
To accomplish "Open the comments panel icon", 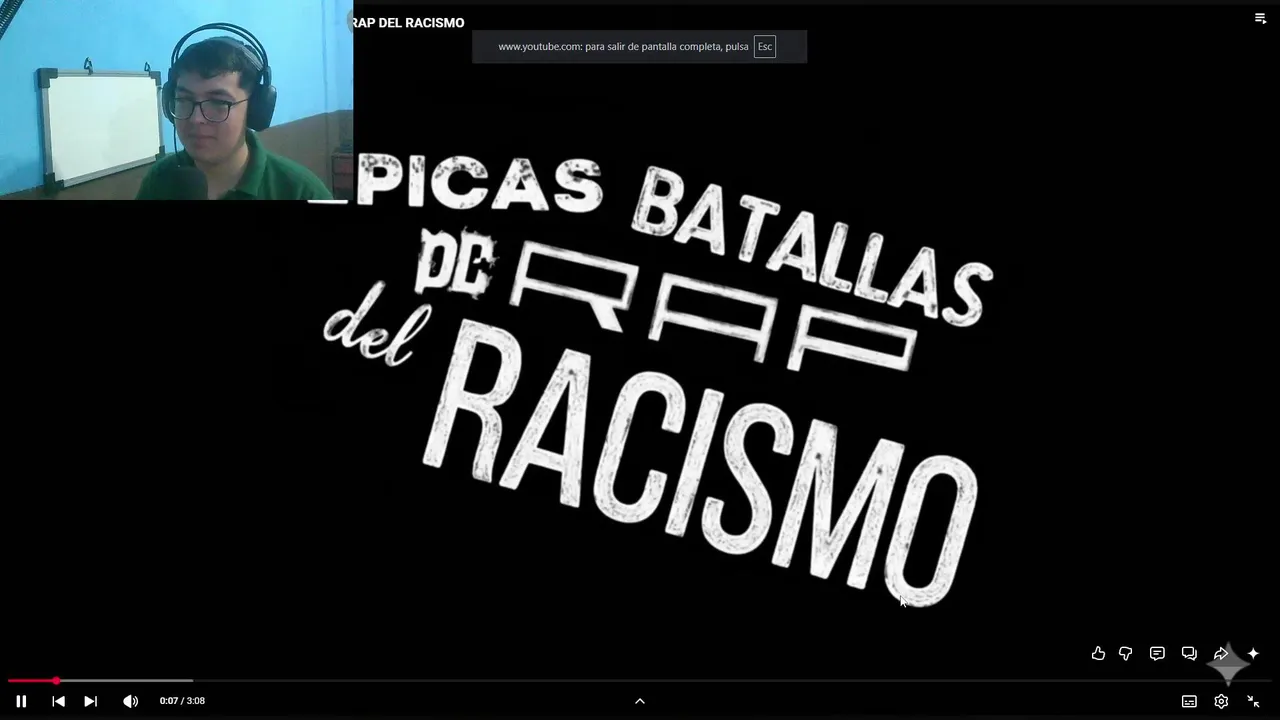I will 1157,653.
